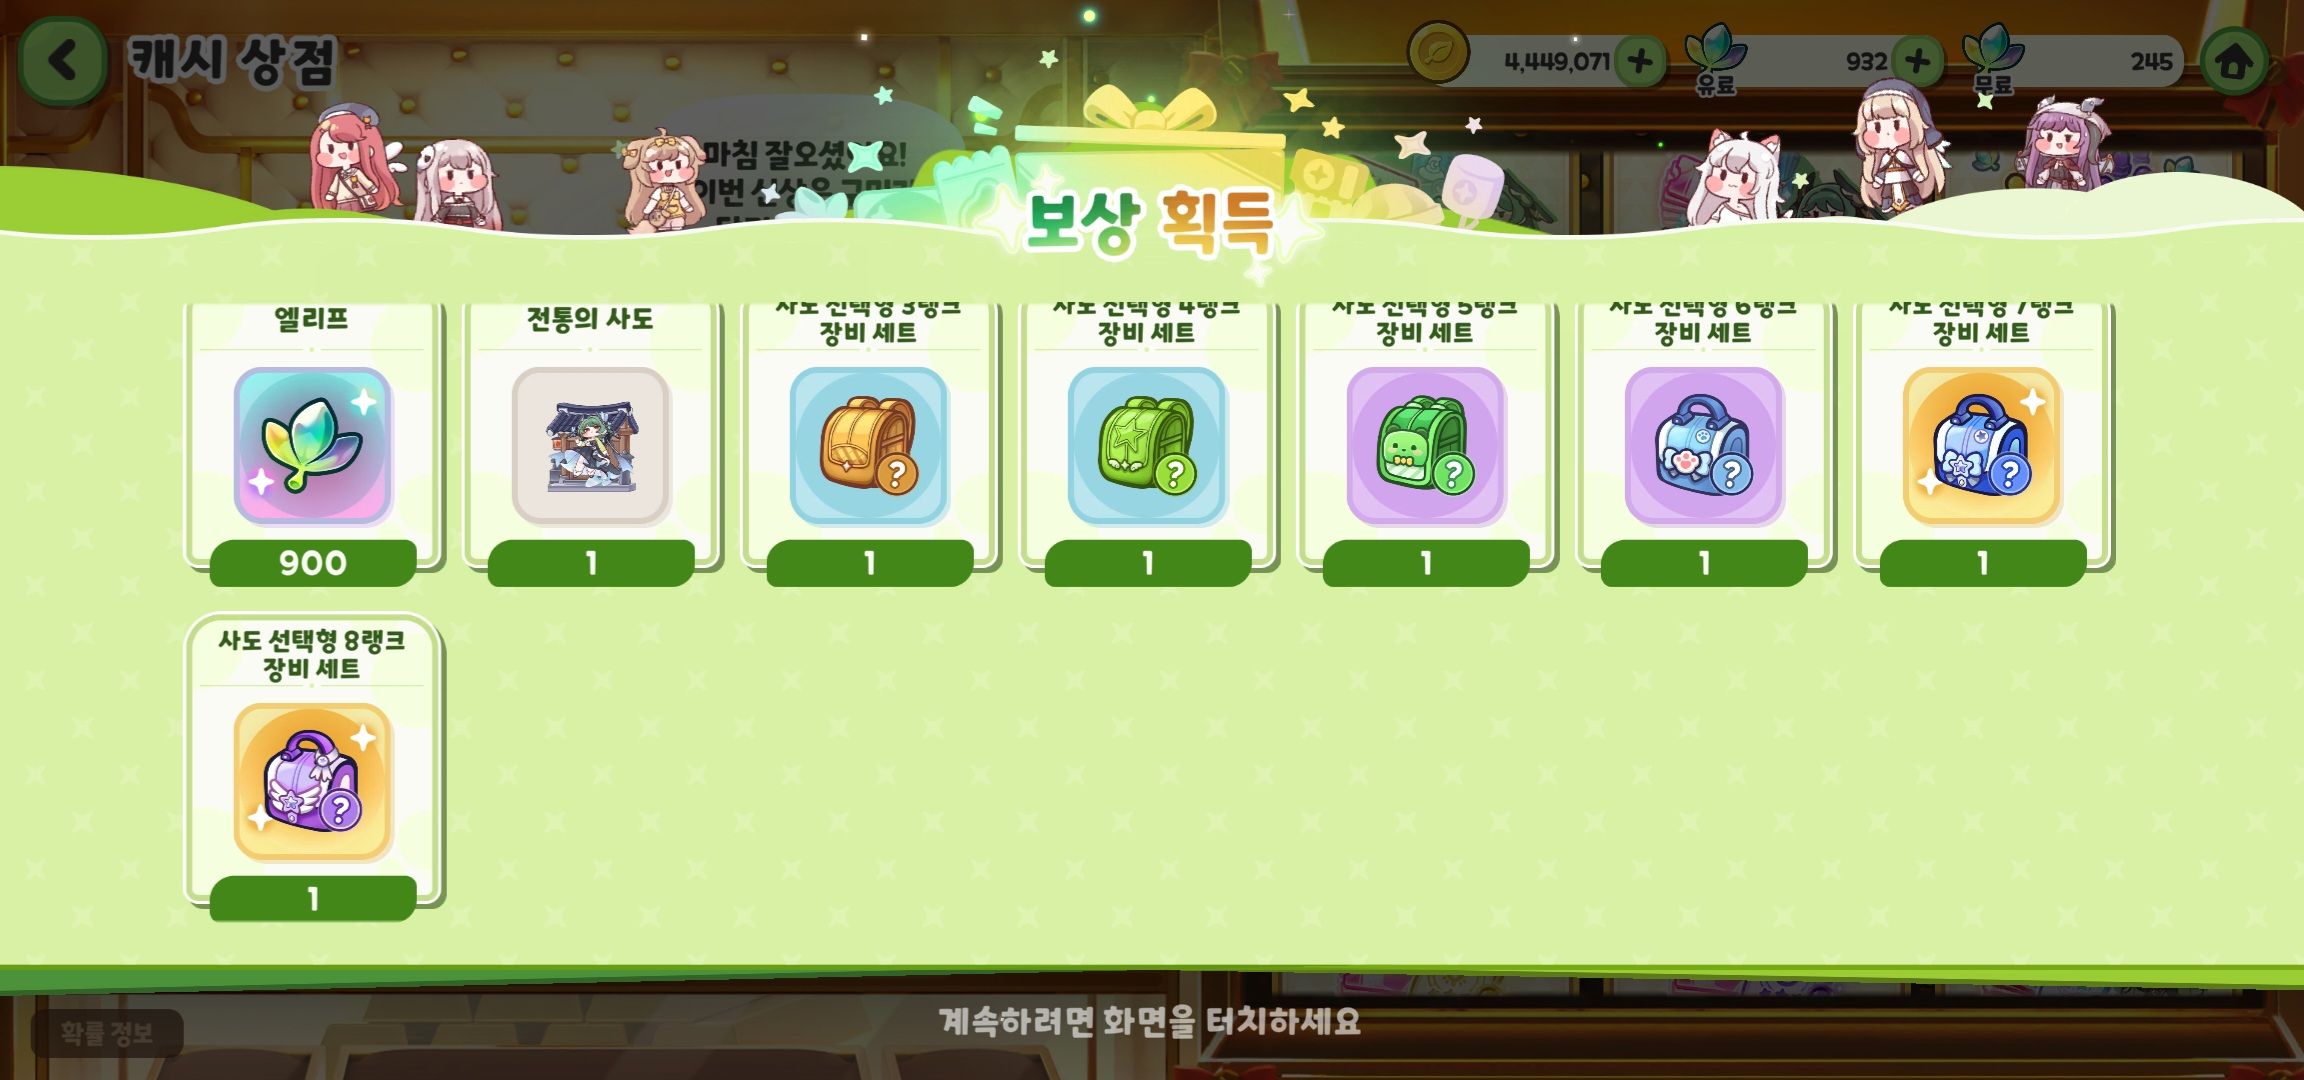This screenshot has height=1080, width=2304.
Task: Open the 확률 정보 probability info button
Action: (x=107, y=1033)
